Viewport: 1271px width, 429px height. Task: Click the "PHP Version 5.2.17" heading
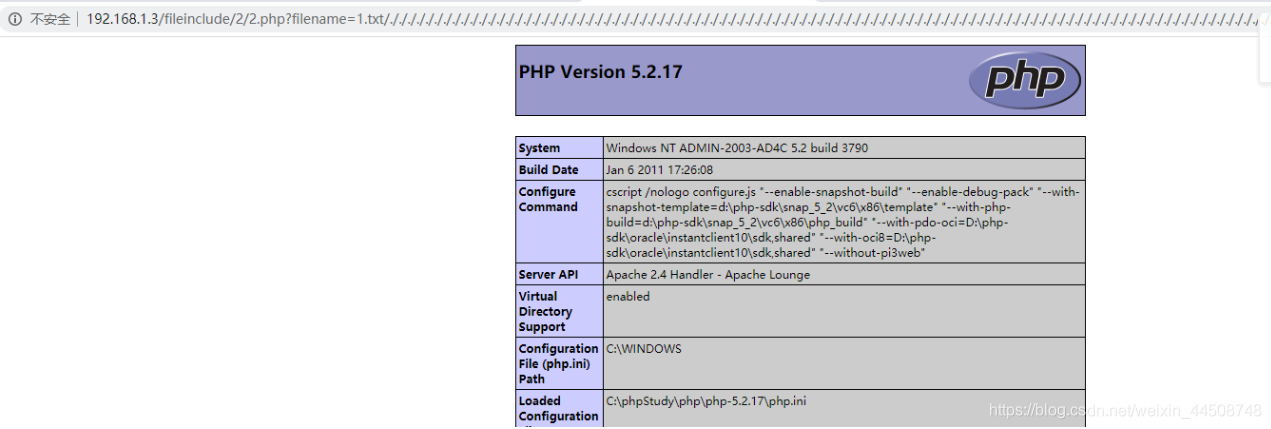601,72
